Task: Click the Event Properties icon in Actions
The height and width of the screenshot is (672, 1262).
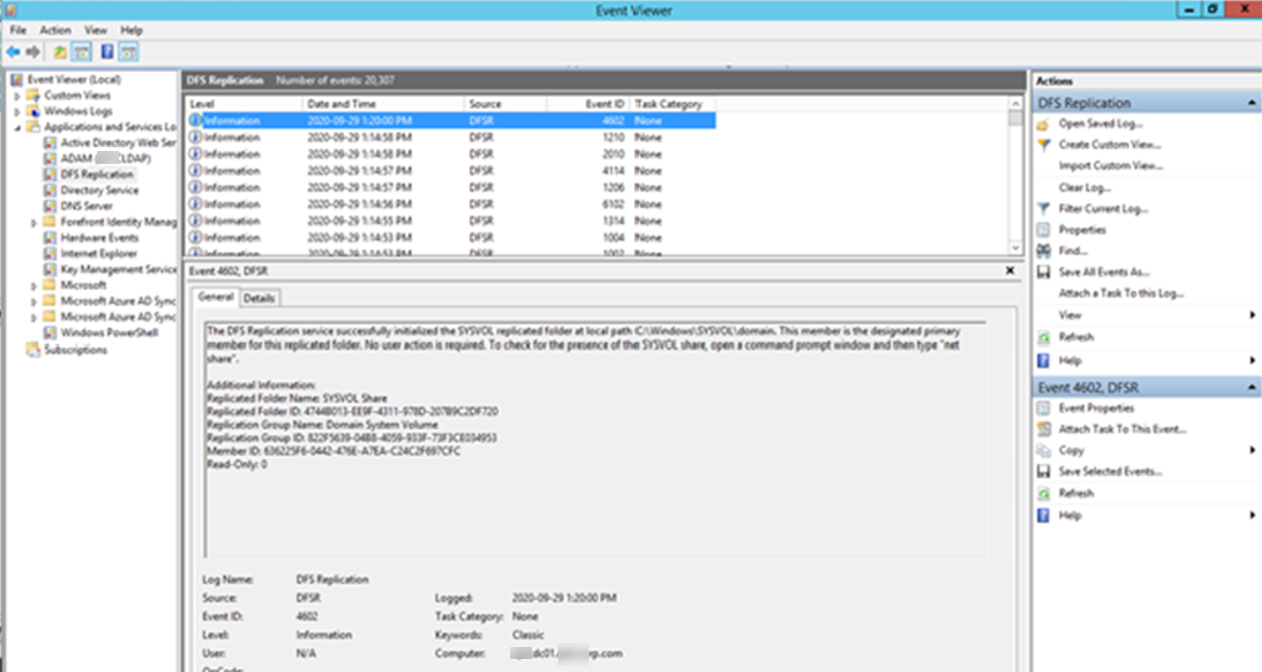Action: click(1043, 408)
